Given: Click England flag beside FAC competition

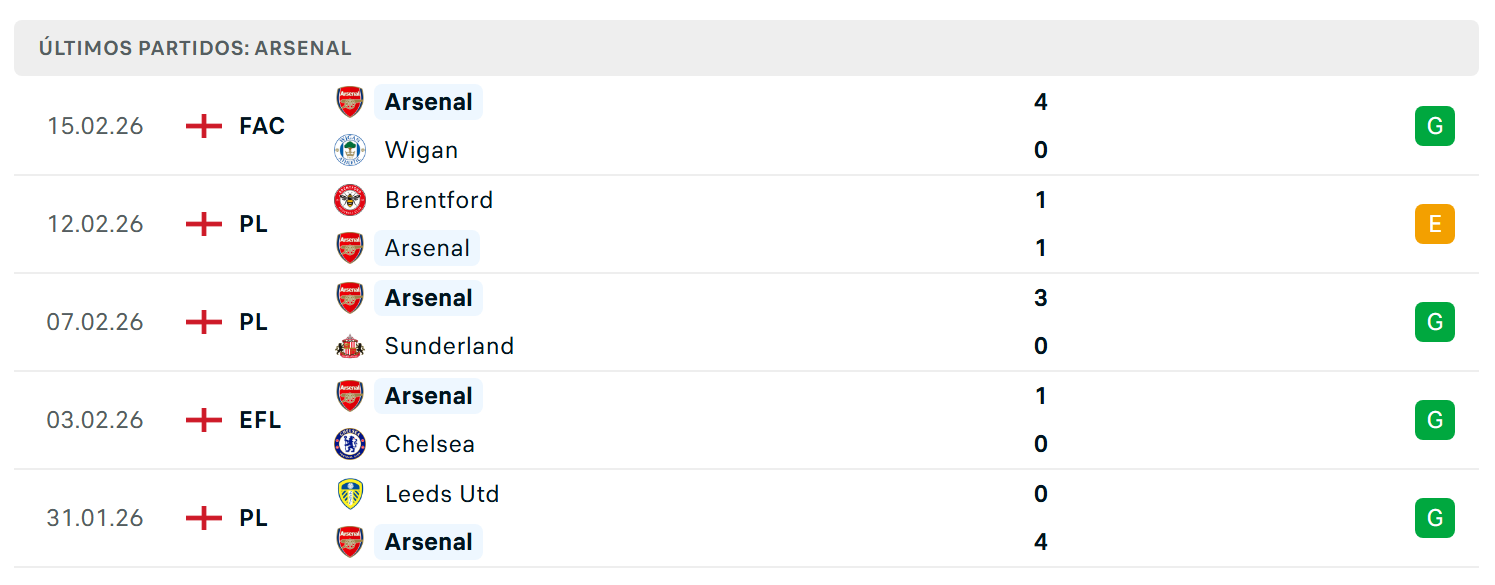Looking at the screenshot, I should (204, 126).
